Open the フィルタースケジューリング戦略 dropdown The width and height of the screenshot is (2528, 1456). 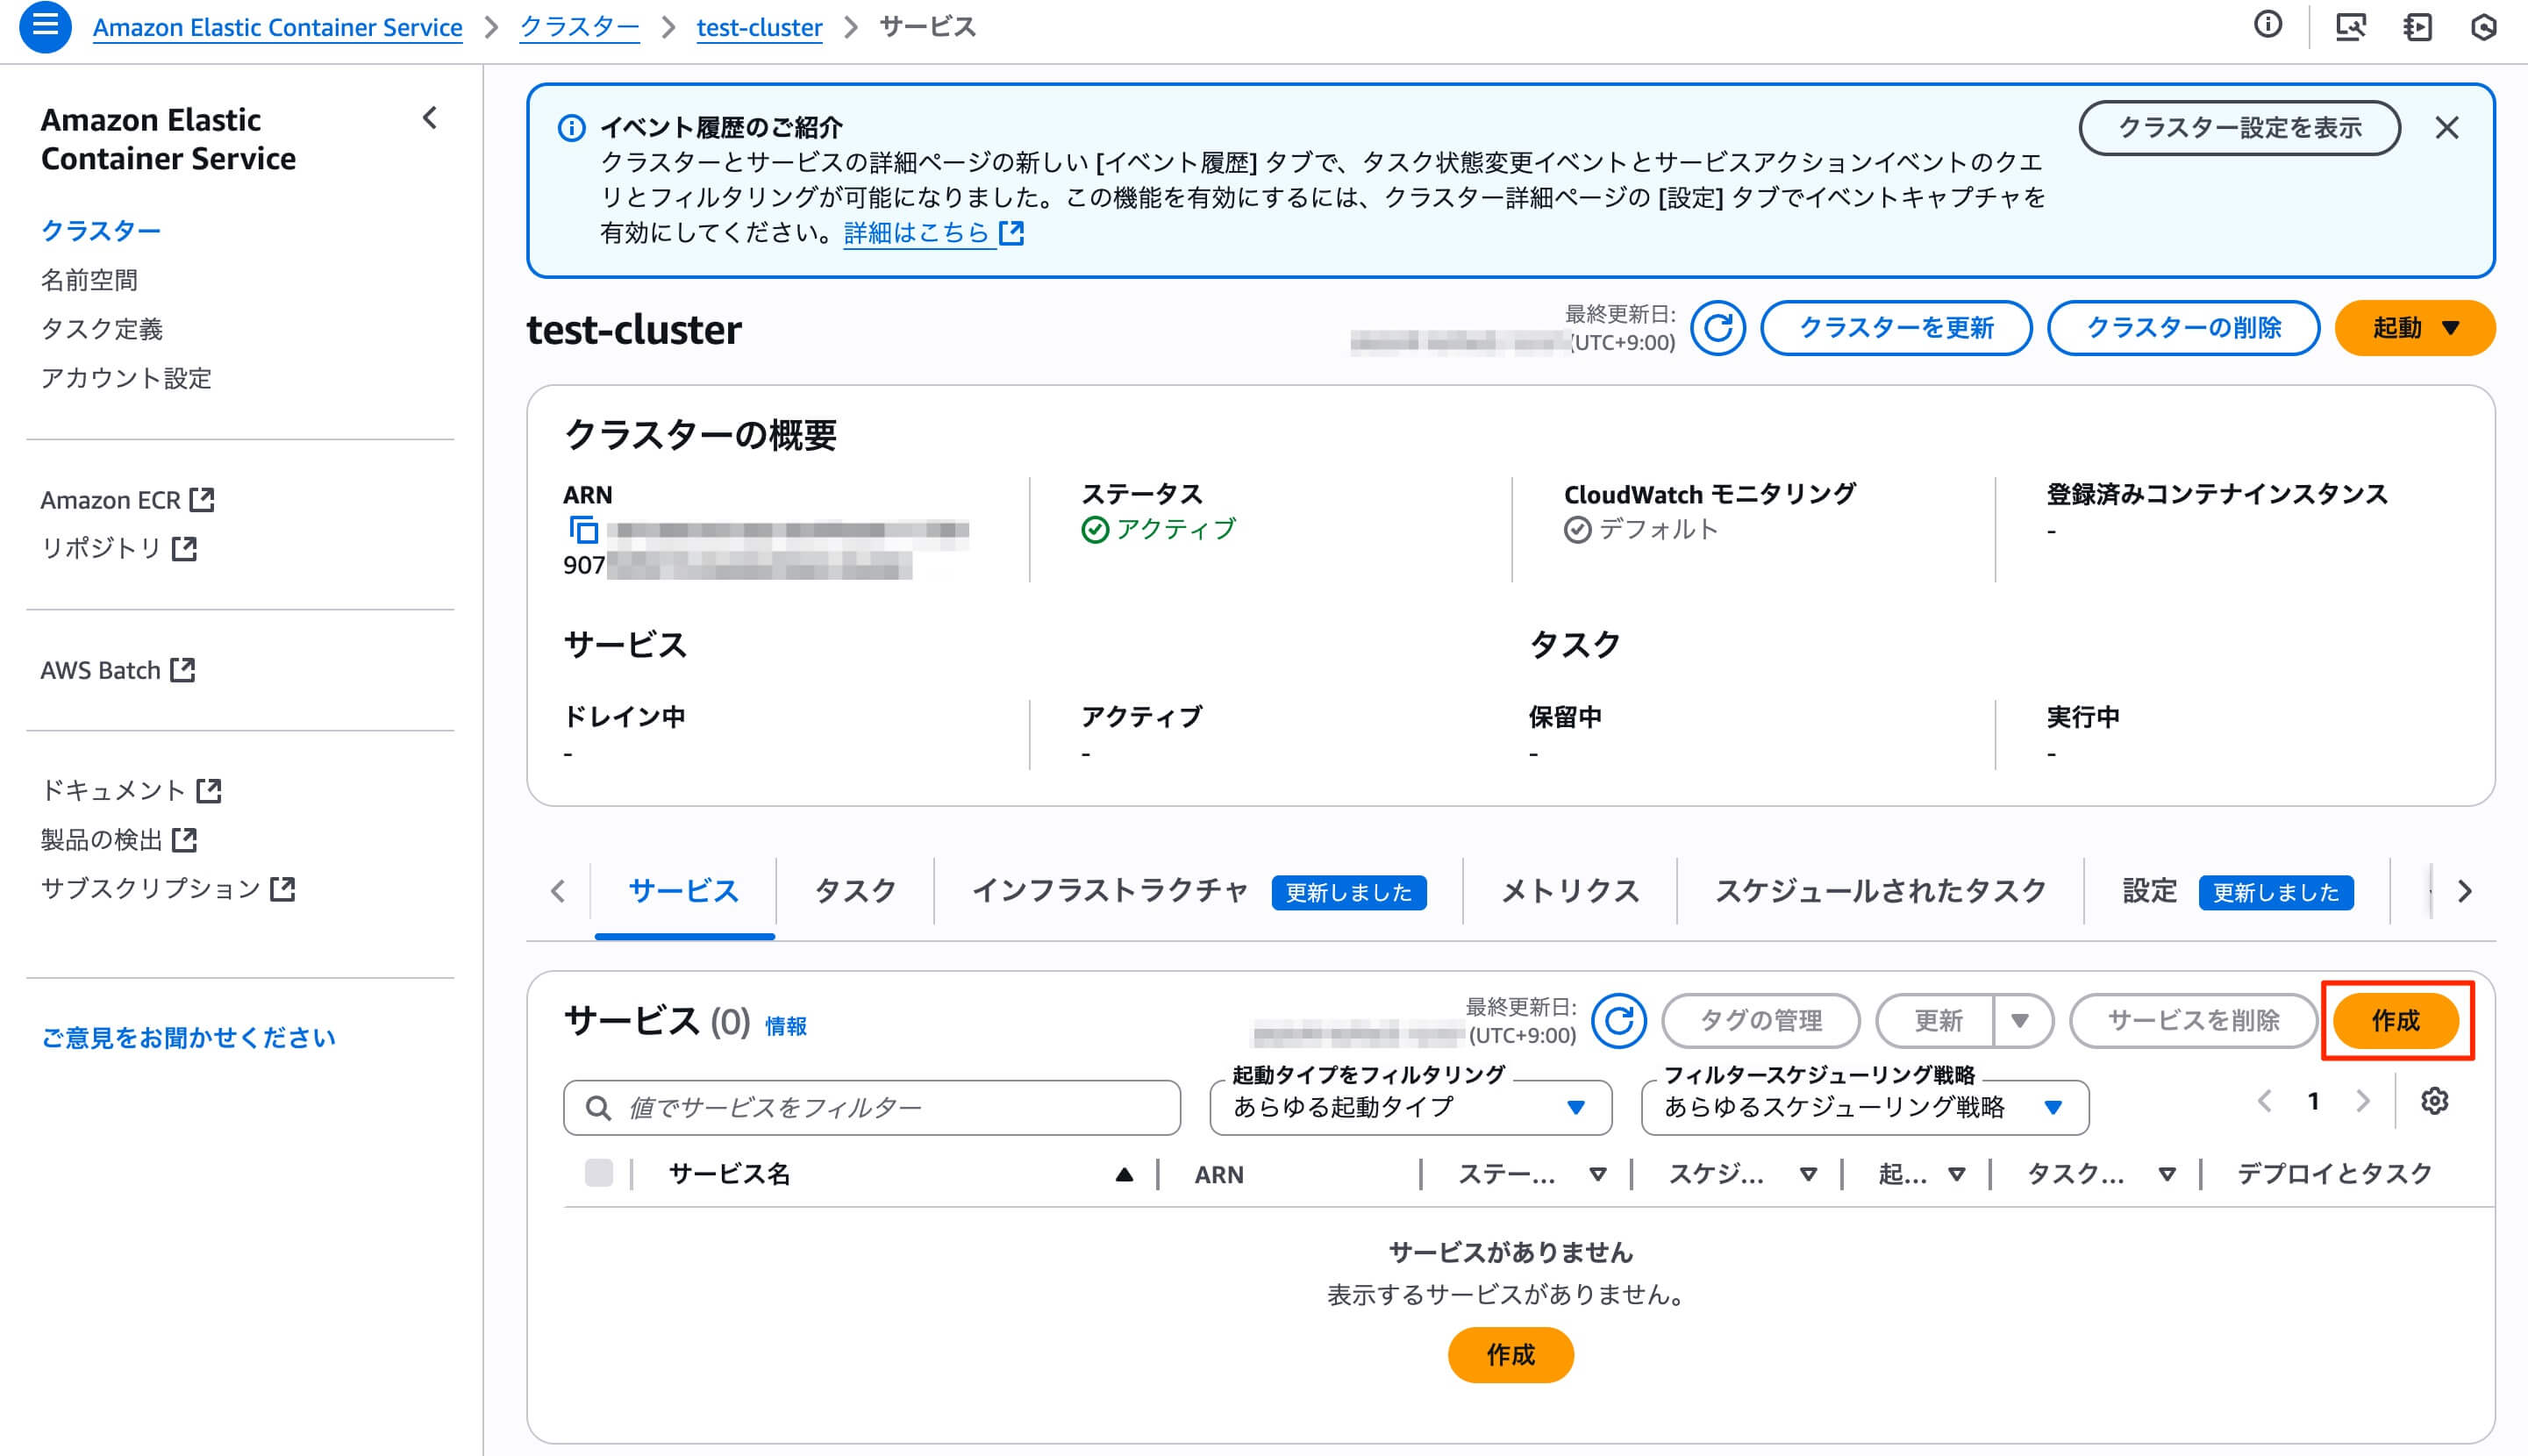pyautogui.click(x=1864, y=1108)
